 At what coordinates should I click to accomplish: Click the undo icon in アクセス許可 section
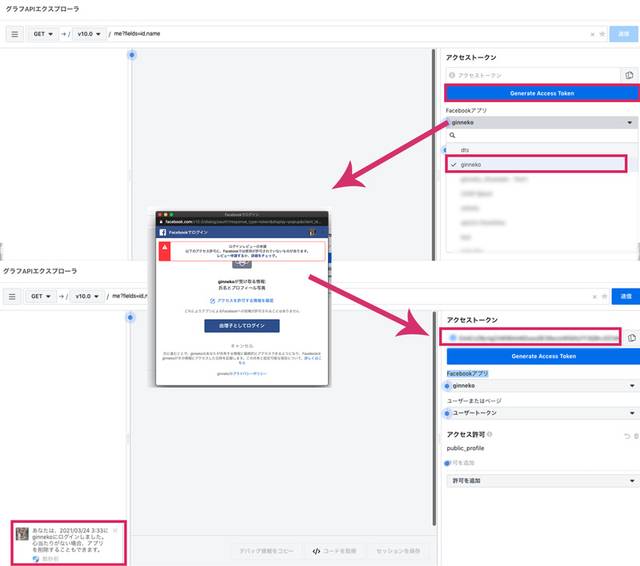627,436
